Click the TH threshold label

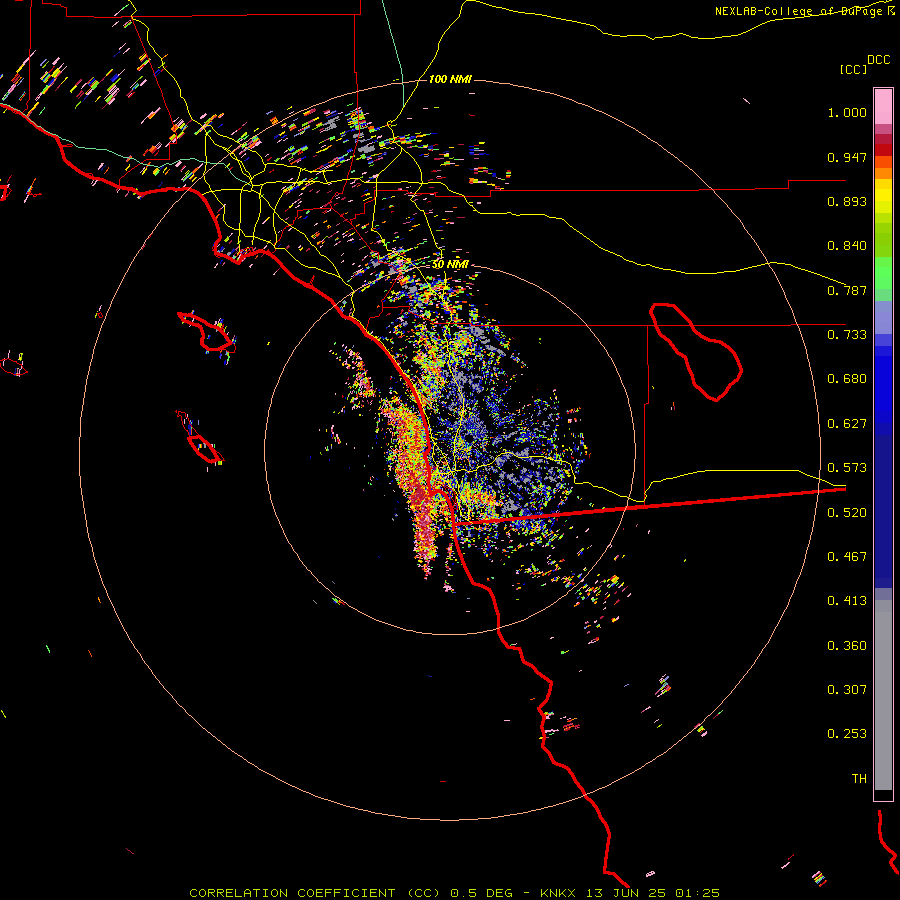[859, 779]
